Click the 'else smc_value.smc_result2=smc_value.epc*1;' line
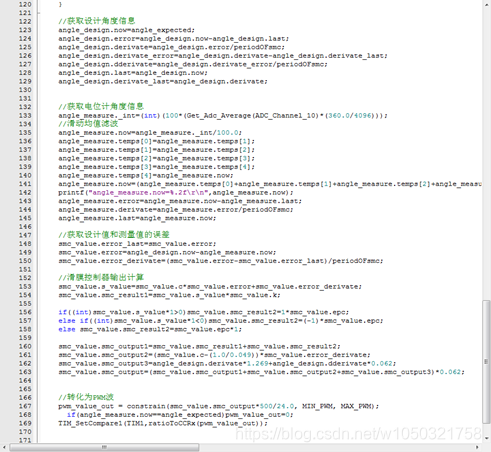The image size is (491, 452). pyautogui.click(x=150, y=329)
